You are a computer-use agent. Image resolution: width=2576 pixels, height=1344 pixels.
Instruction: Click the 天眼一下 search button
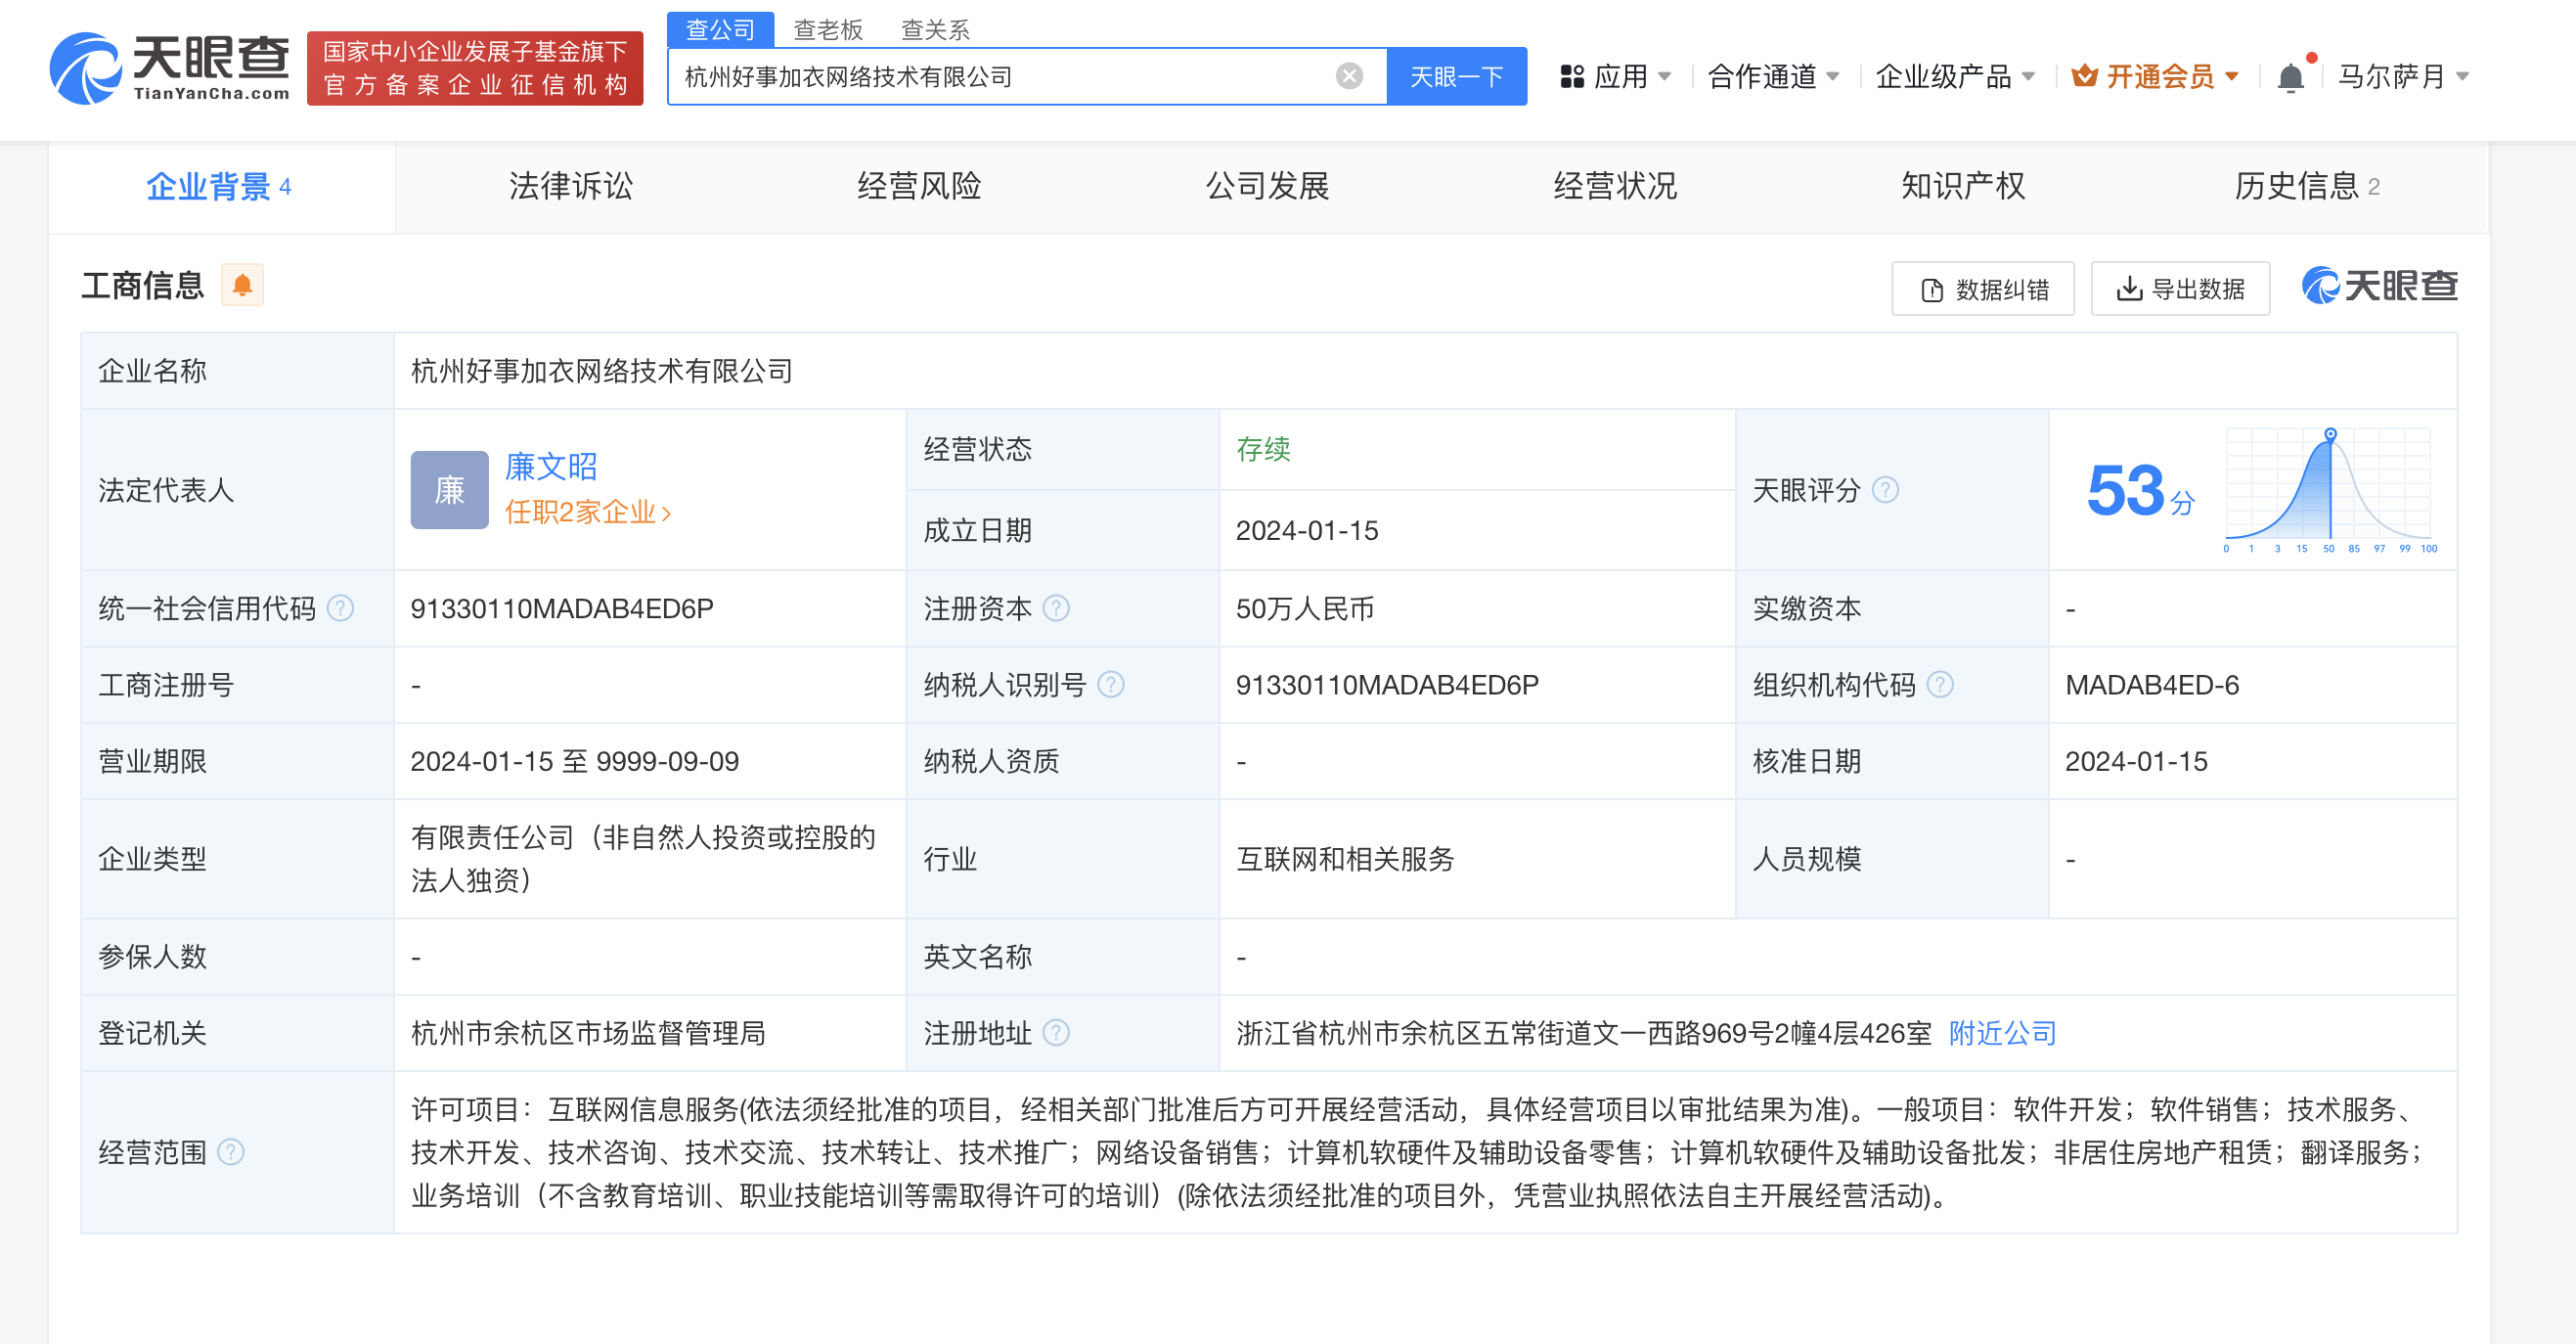pyautogui.click(x=1456, y=77)
